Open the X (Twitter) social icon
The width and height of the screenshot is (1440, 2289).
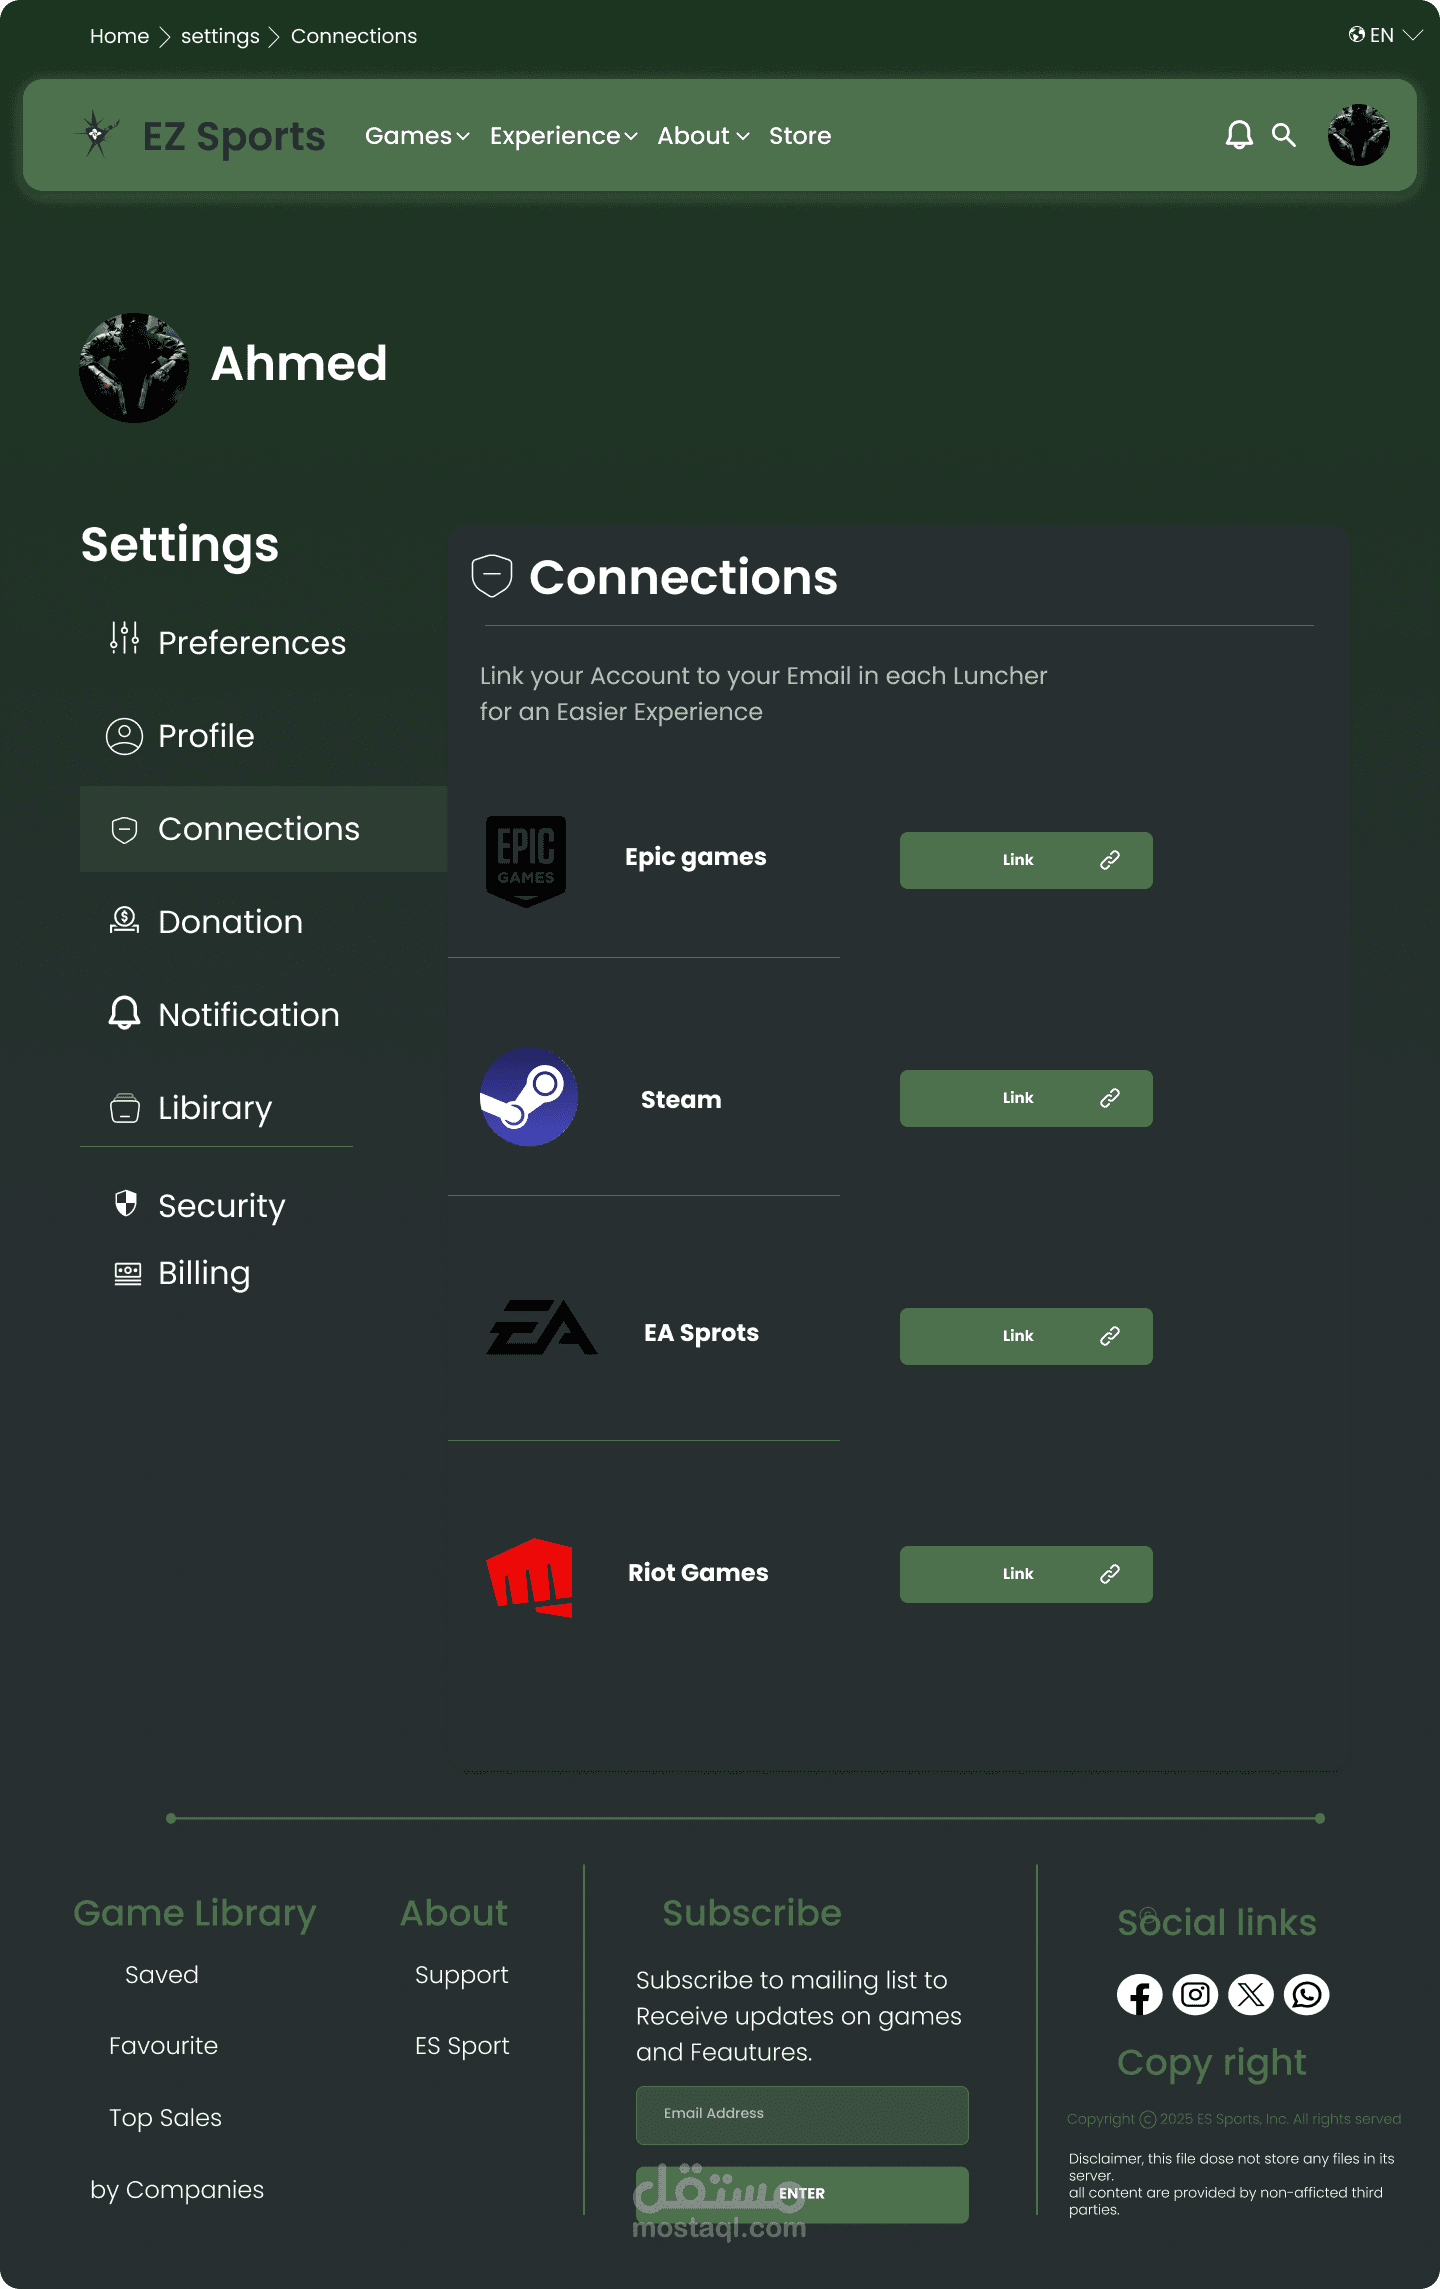tap(1251, 1995)
